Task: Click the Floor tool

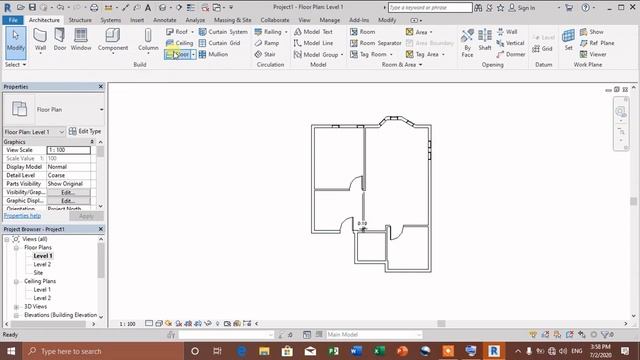Action: tap(178, 54)
